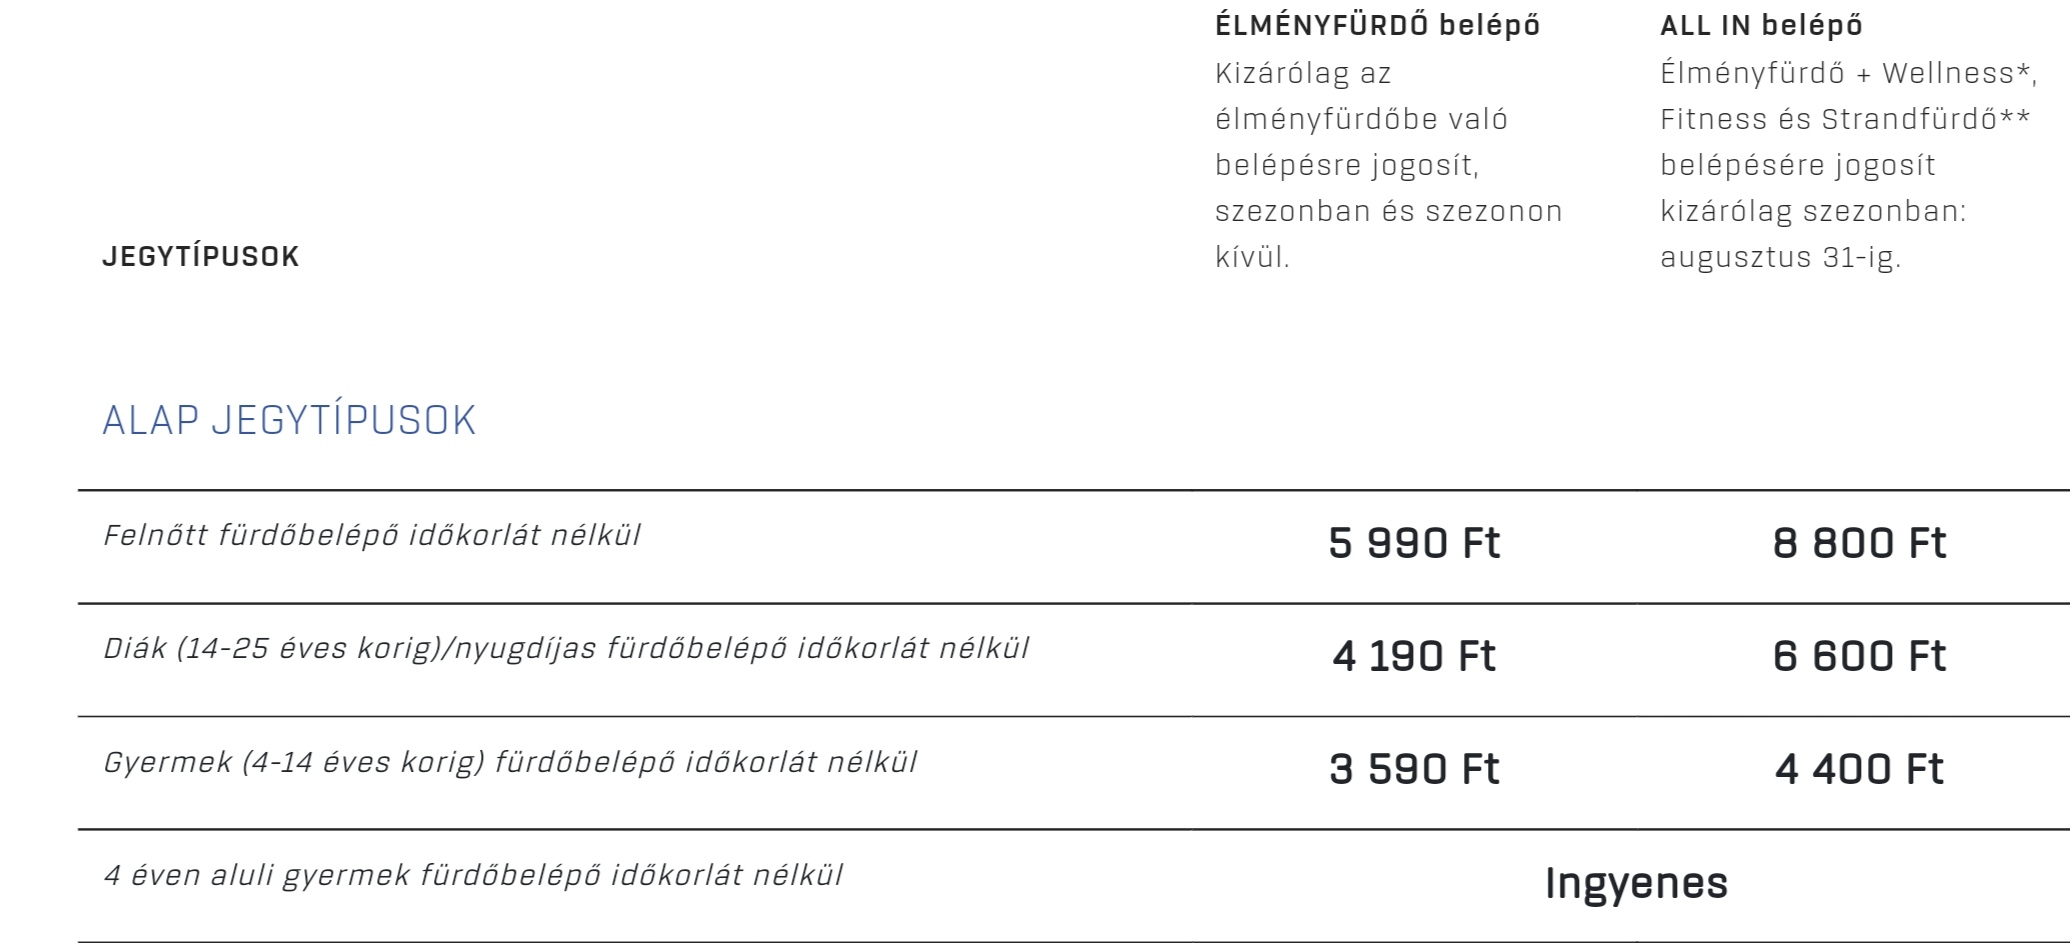2070x943 pixels.
Task: Click the Ingyenes free entry text
Action: pos(1636,883)
